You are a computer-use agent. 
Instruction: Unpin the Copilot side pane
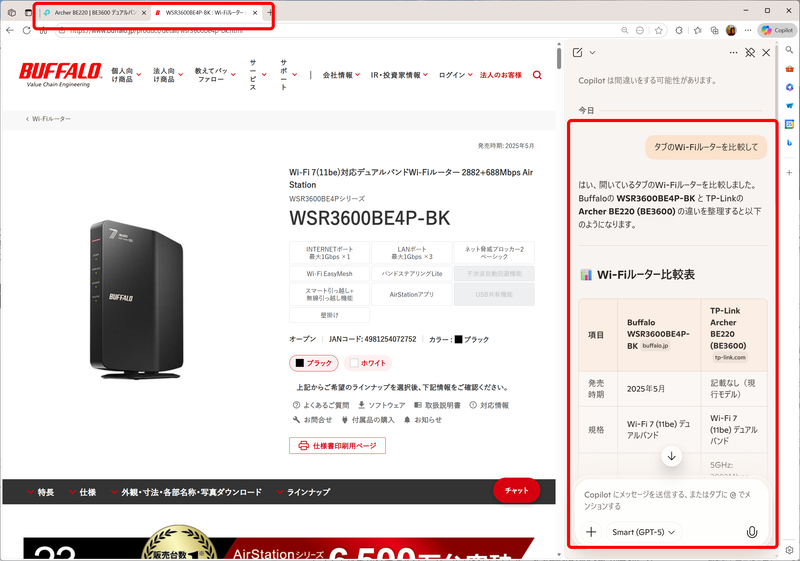[750, 53]
